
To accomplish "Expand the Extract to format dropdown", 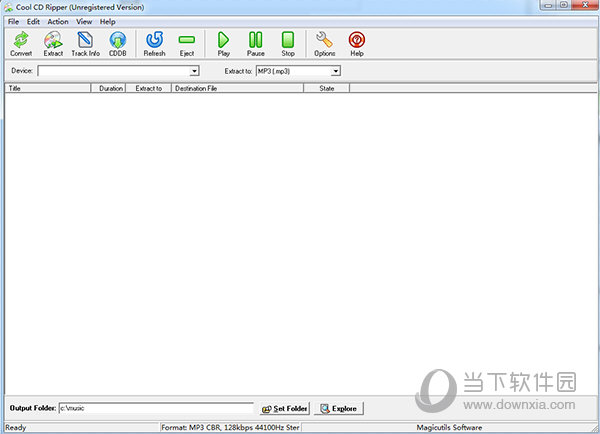I will click(x=336, y=71).
